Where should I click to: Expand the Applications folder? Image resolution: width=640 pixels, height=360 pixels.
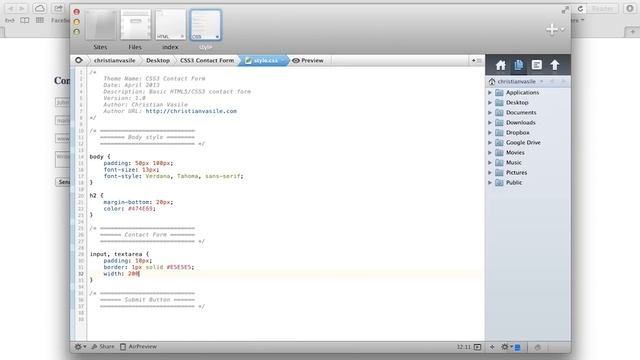click(x=490, y=93)
